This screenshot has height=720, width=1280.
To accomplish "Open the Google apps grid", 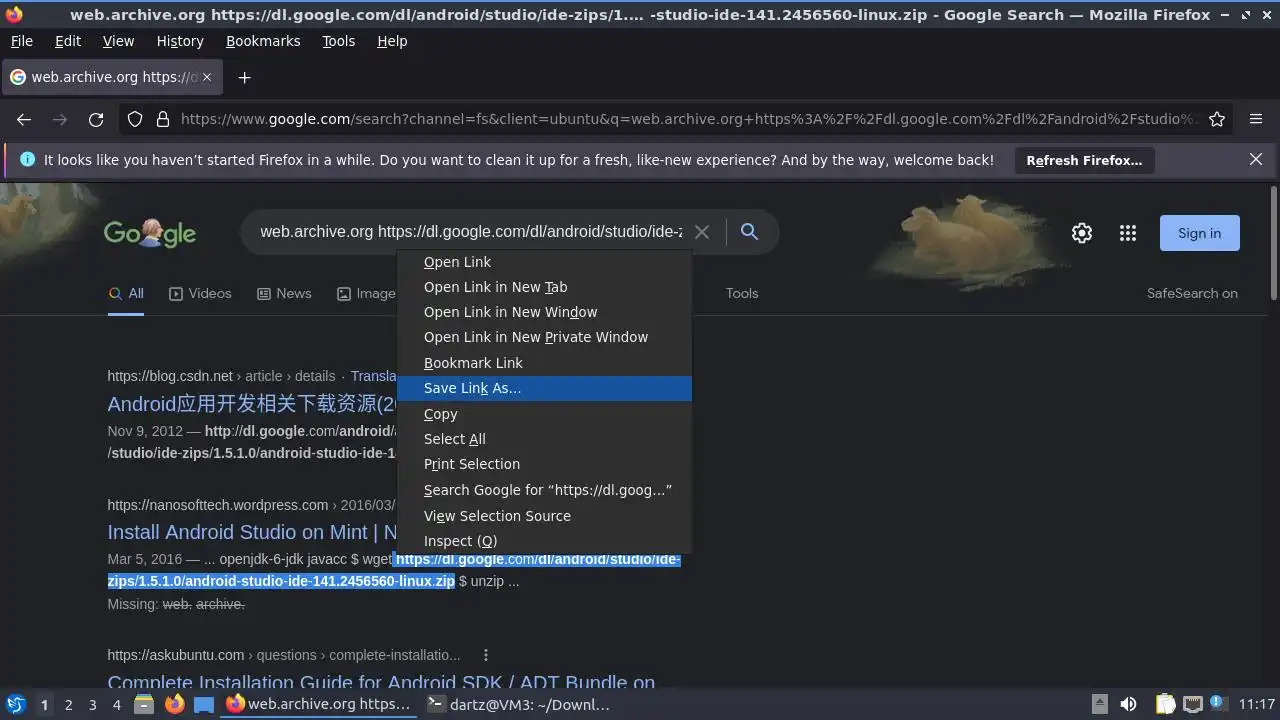I will pos(1128,233).
